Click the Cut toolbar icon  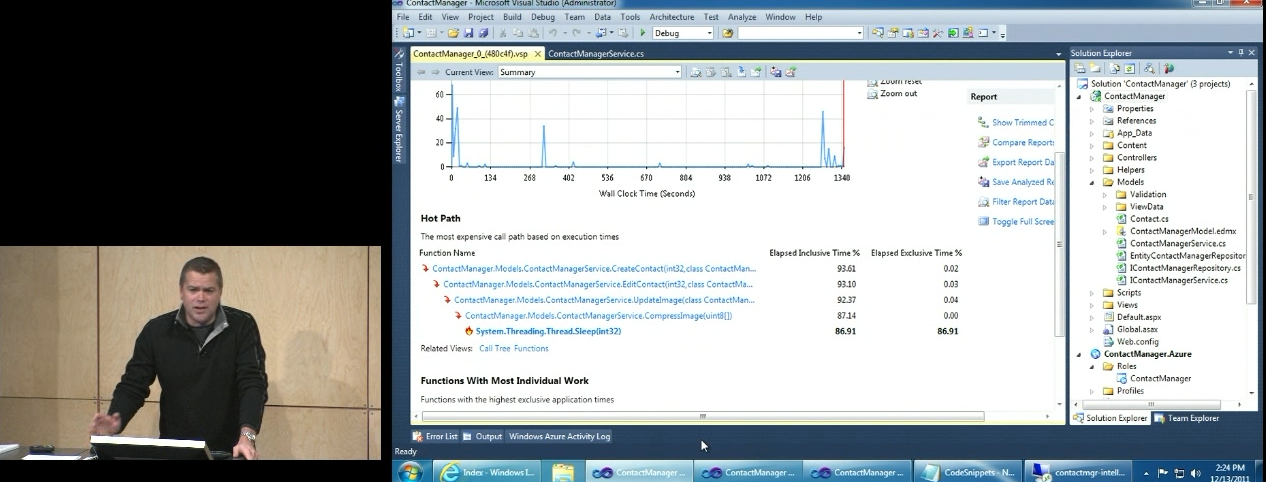503,33
